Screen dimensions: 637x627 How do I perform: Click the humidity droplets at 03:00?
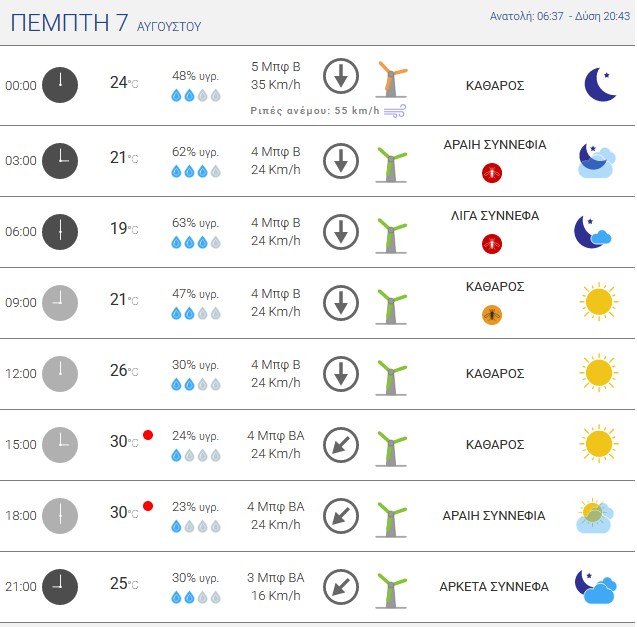tap(196, 171)
